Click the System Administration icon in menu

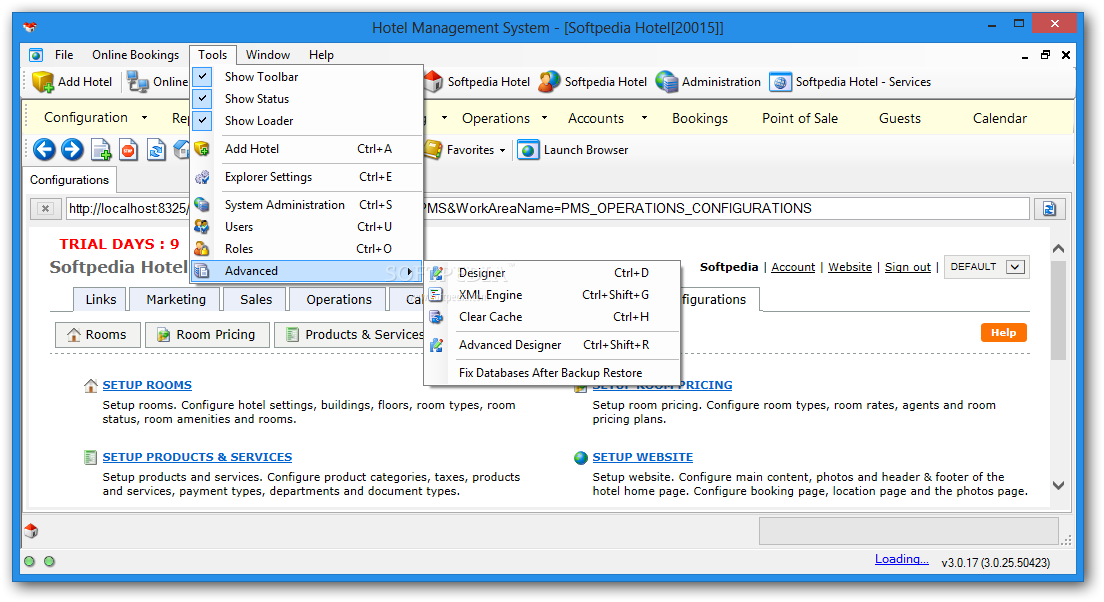201,204
